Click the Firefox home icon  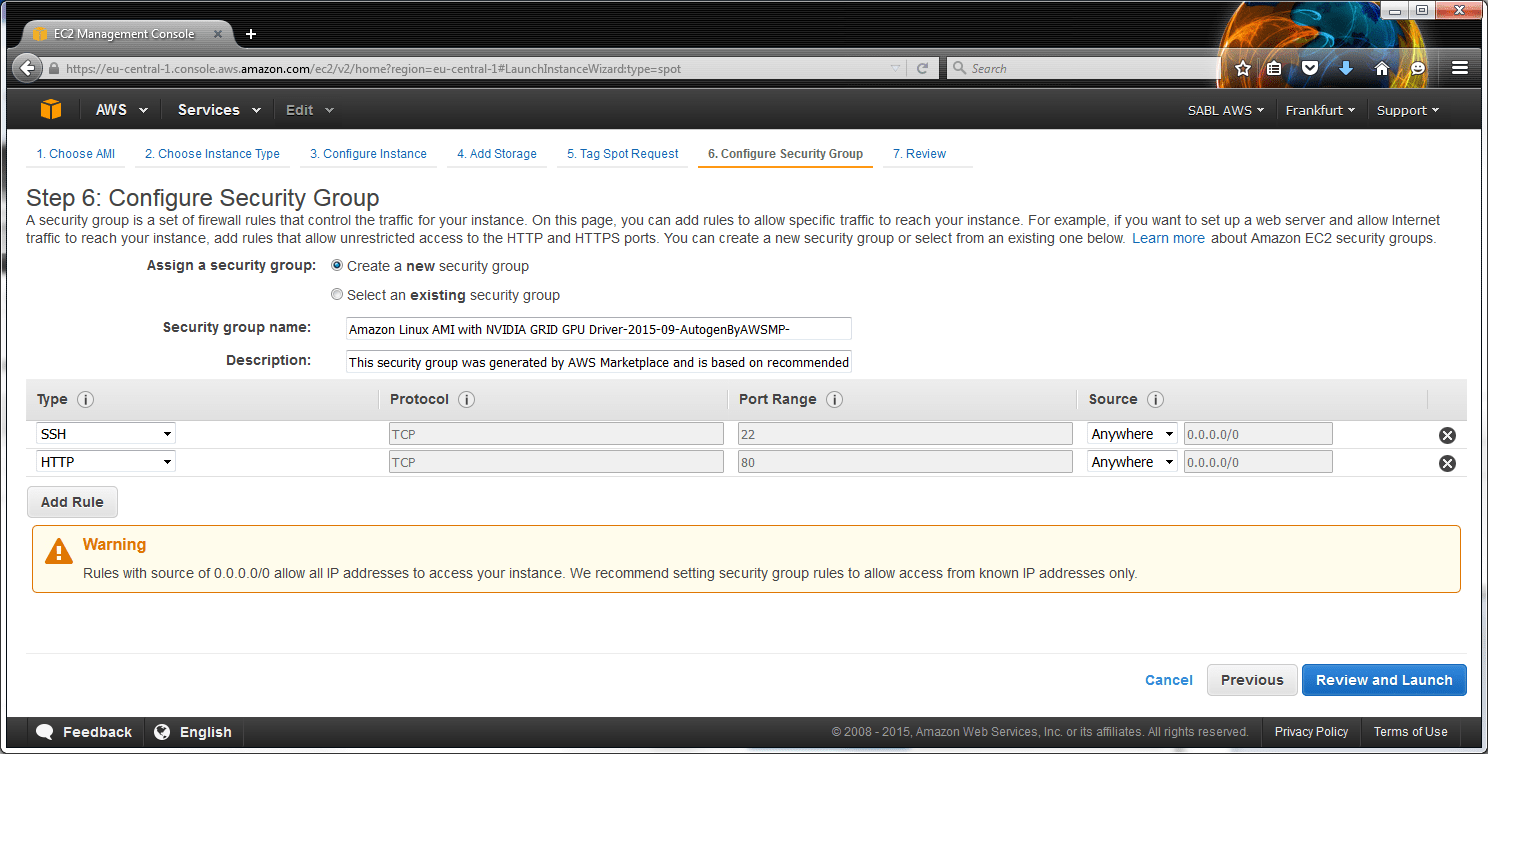pyautogui.click(x=1381, y=67)
